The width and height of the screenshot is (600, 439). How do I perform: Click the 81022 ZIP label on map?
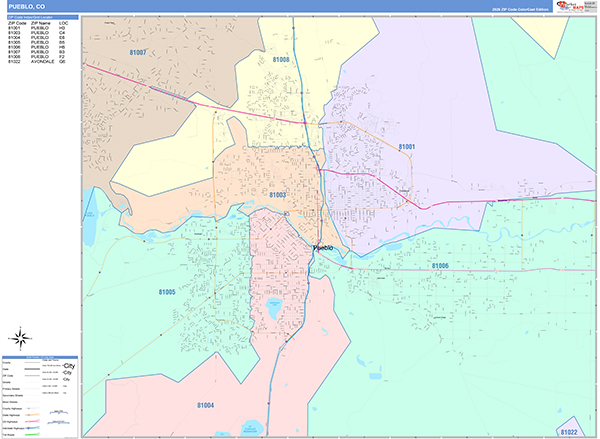coord(568,431)
